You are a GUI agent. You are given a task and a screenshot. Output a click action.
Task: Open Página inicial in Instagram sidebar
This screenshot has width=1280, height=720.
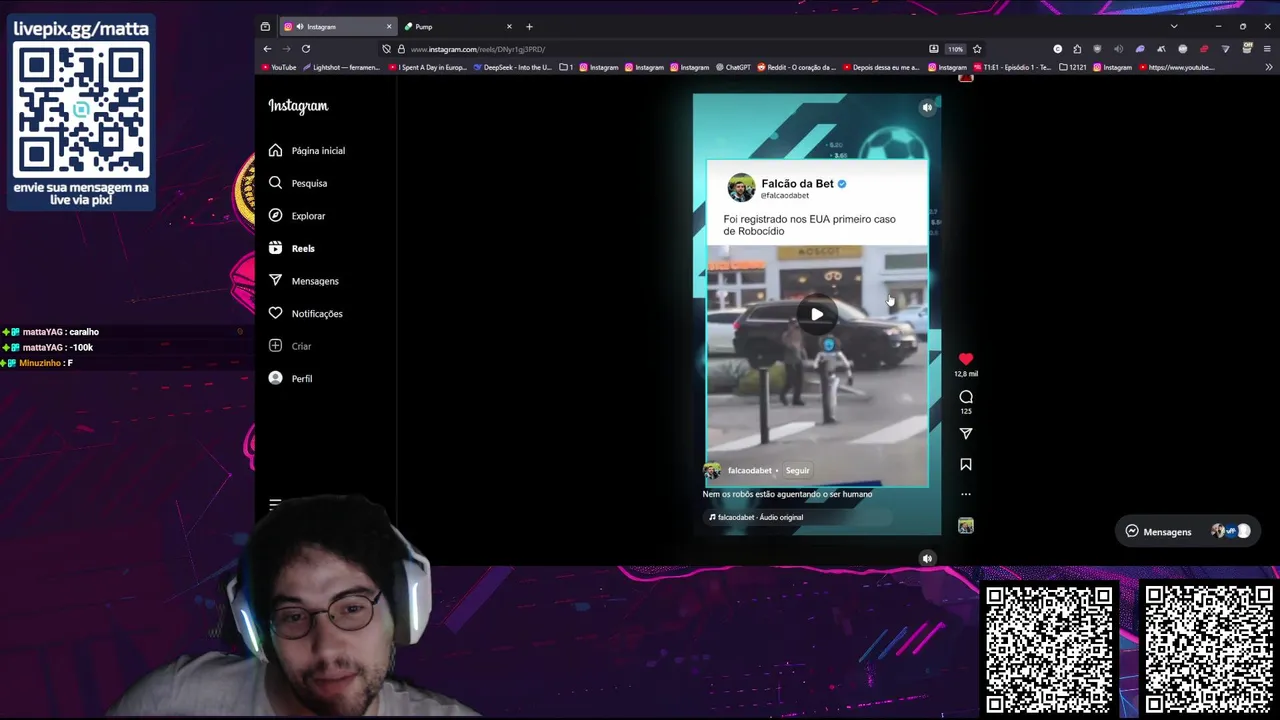[307, 151]
